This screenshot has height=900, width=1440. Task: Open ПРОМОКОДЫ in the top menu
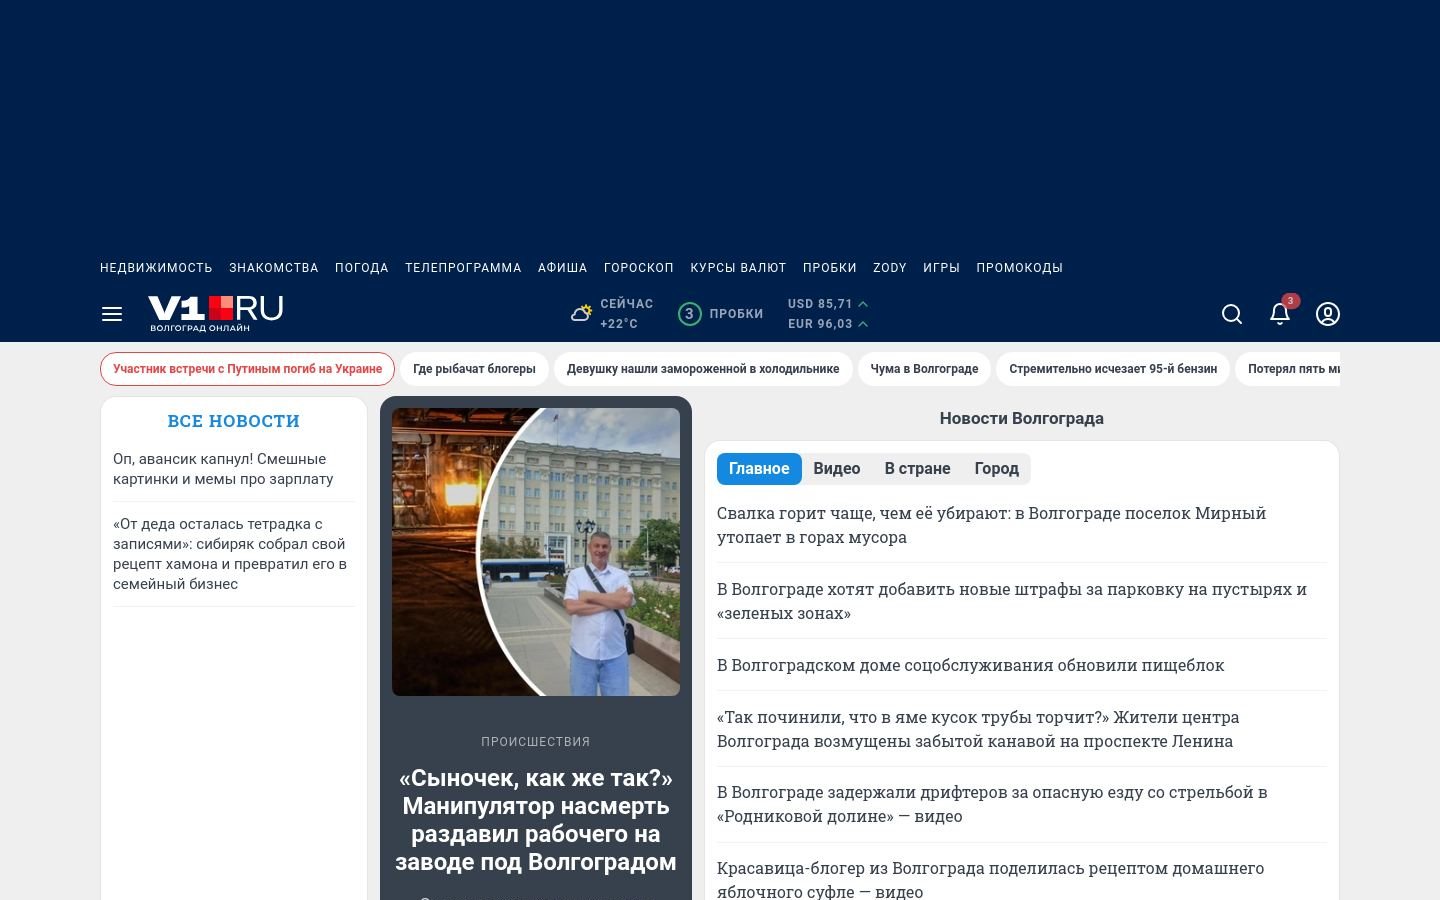click(1019, 268)
